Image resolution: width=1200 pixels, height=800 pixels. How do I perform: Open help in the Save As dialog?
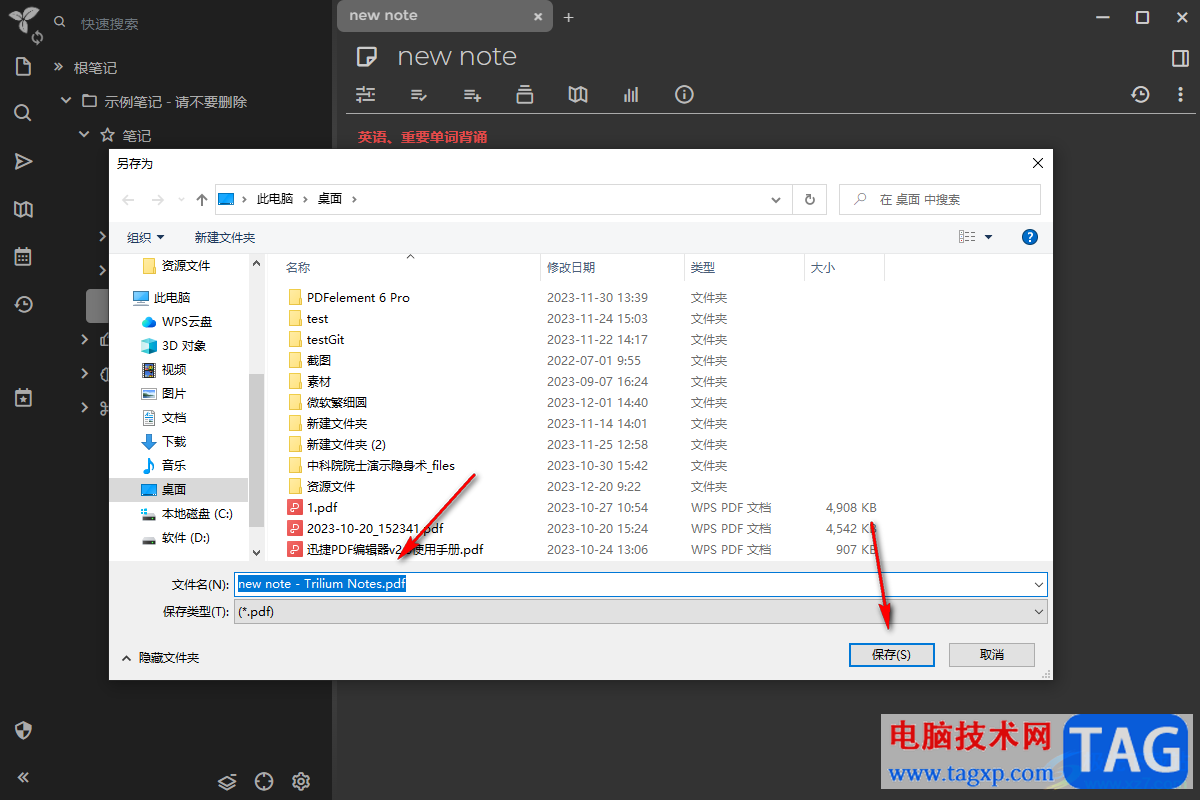click(x=1030, y=237)
